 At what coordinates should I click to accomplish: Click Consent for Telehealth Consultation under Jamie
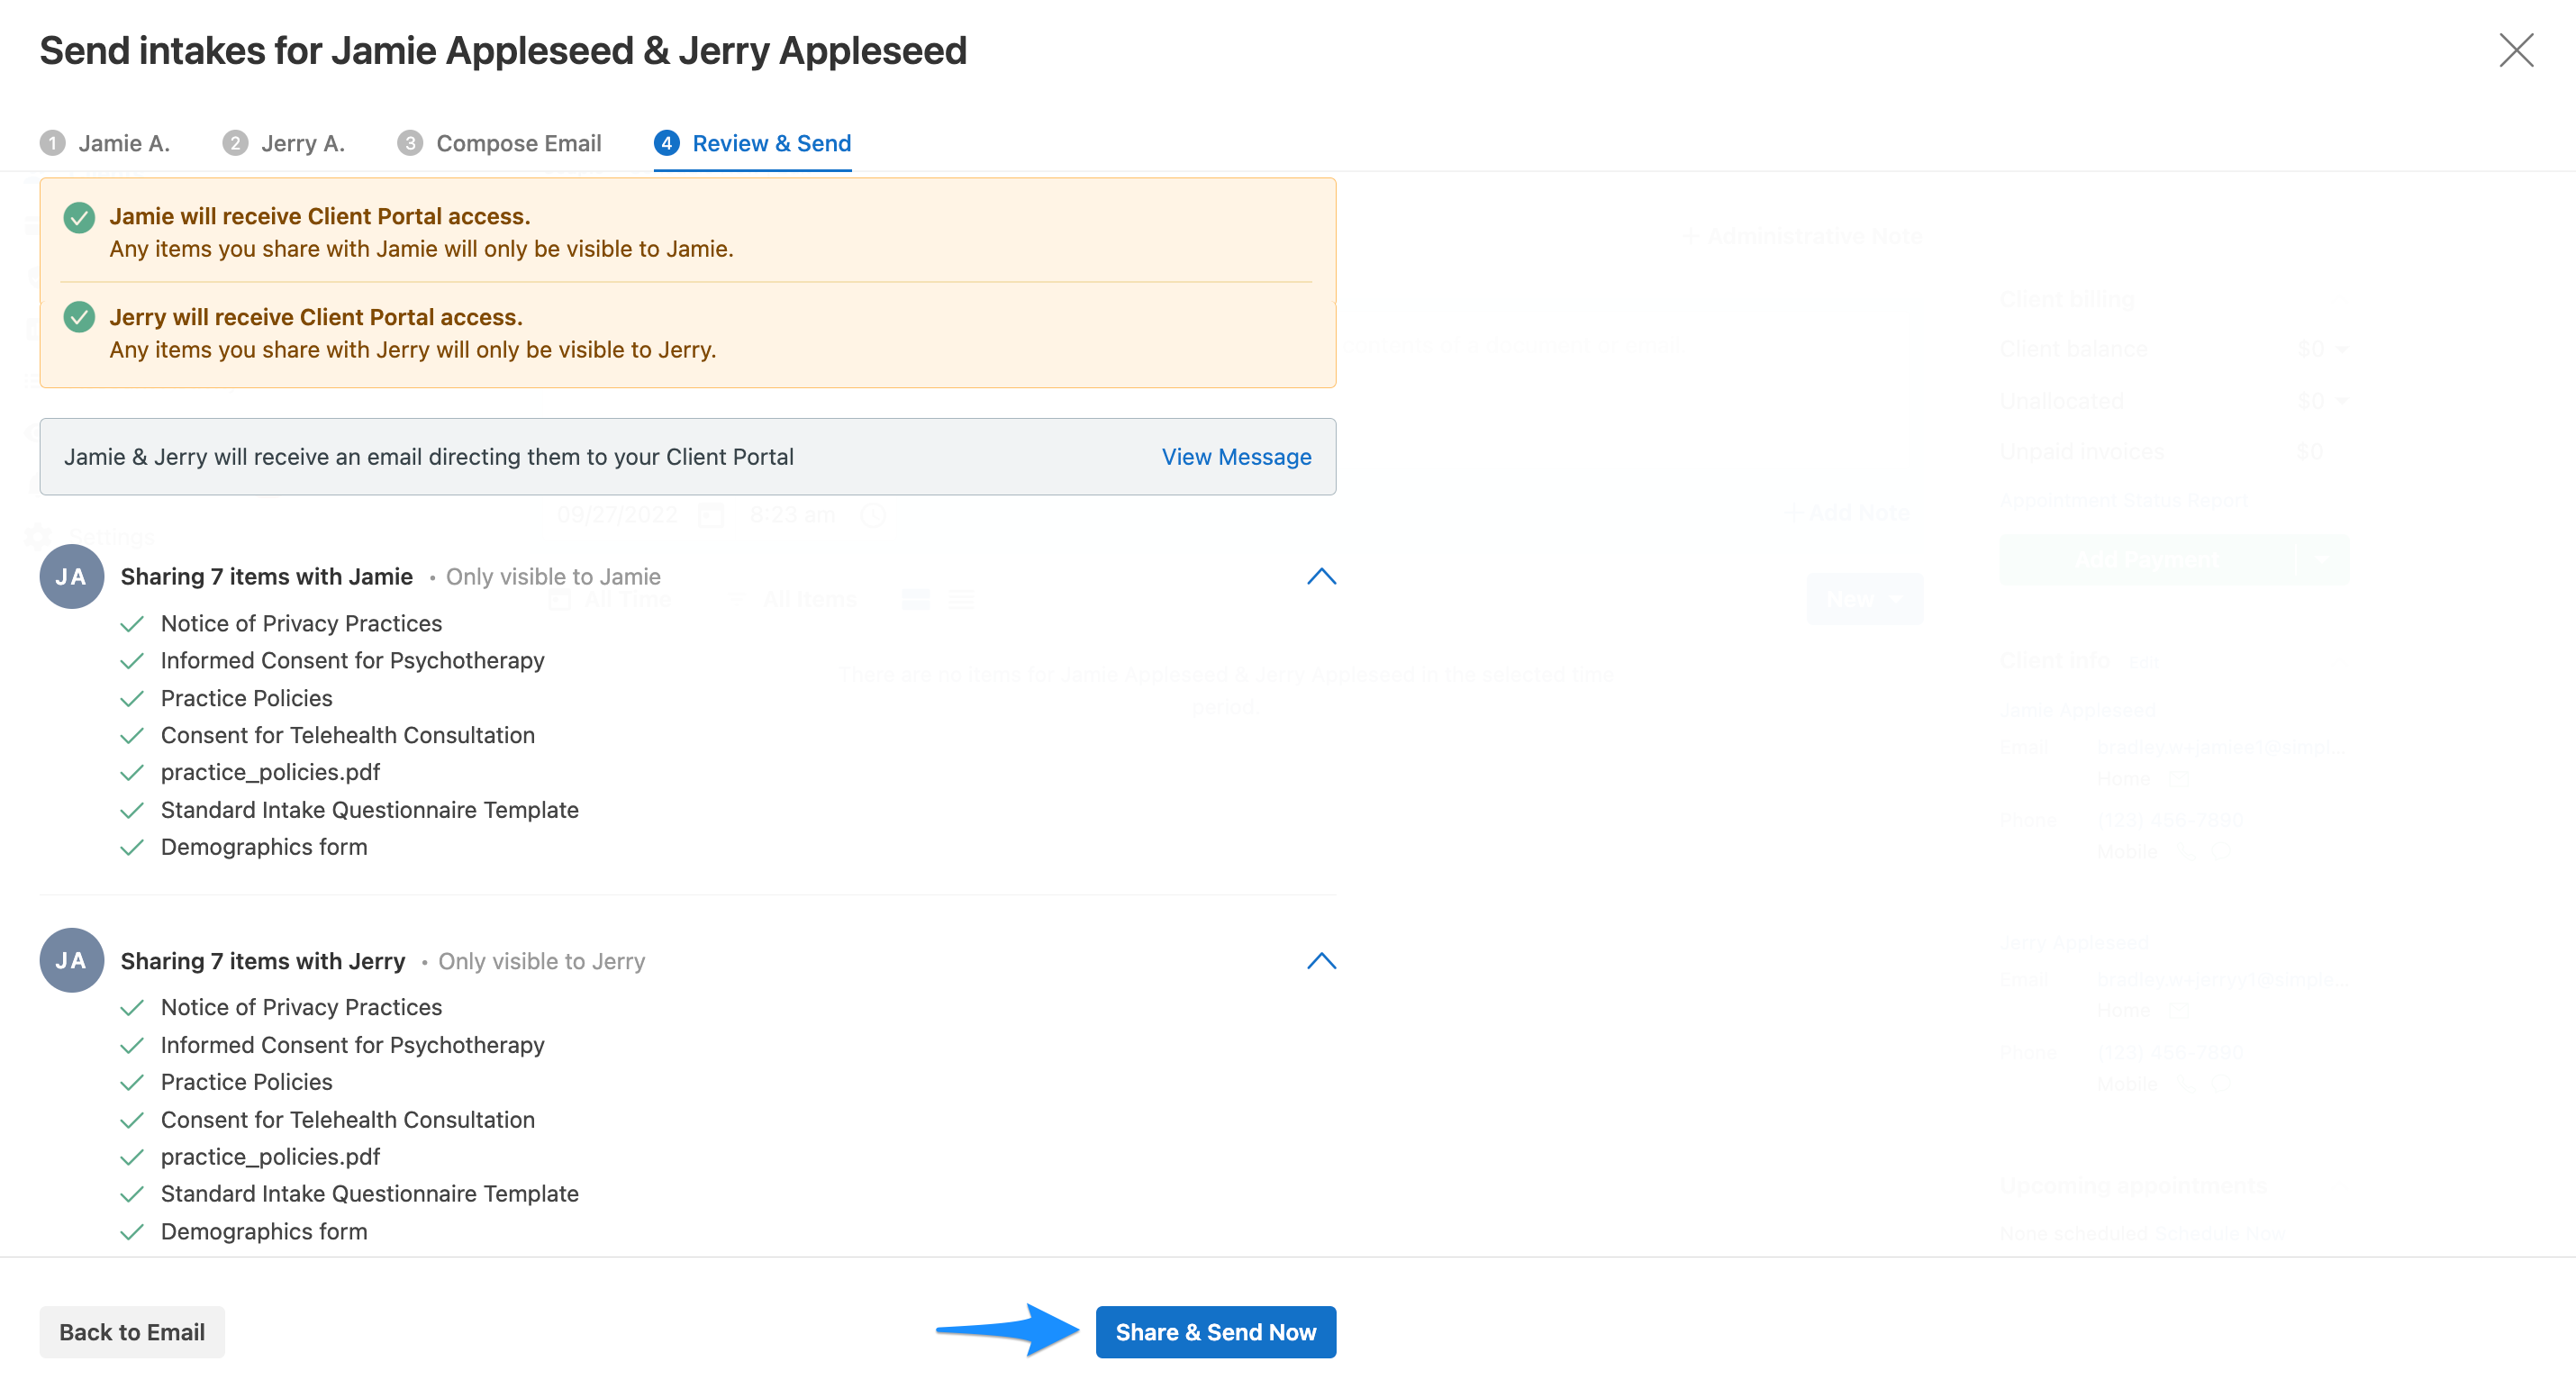tap(347, 735)
